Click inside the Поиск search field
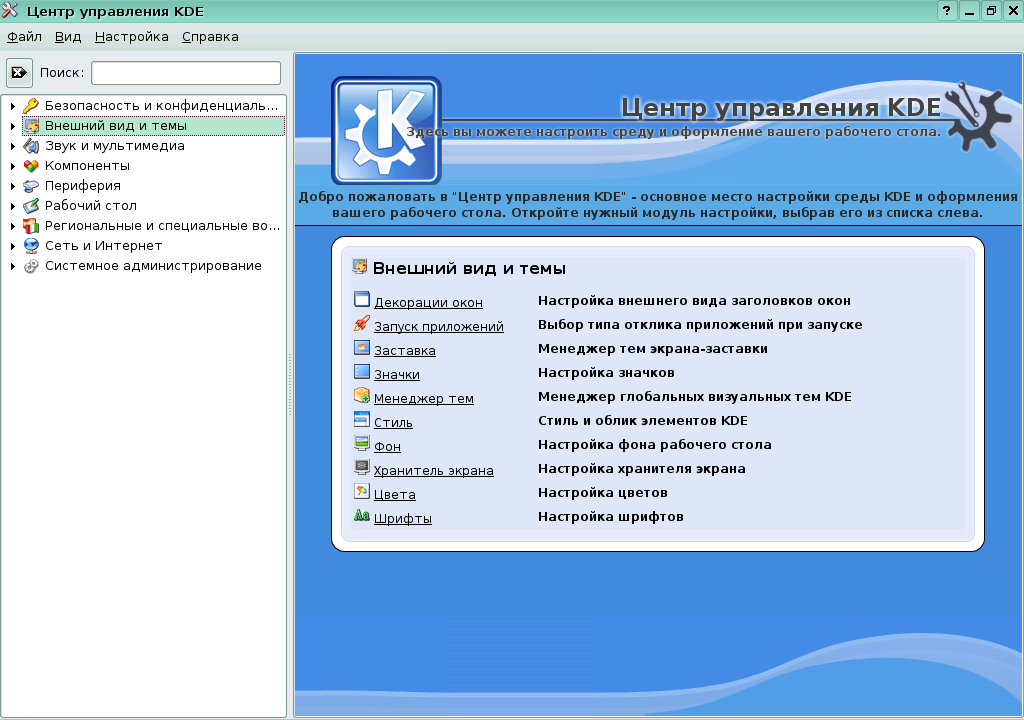The height and width of the screenshot is (720, 1024). click(185, 72)
